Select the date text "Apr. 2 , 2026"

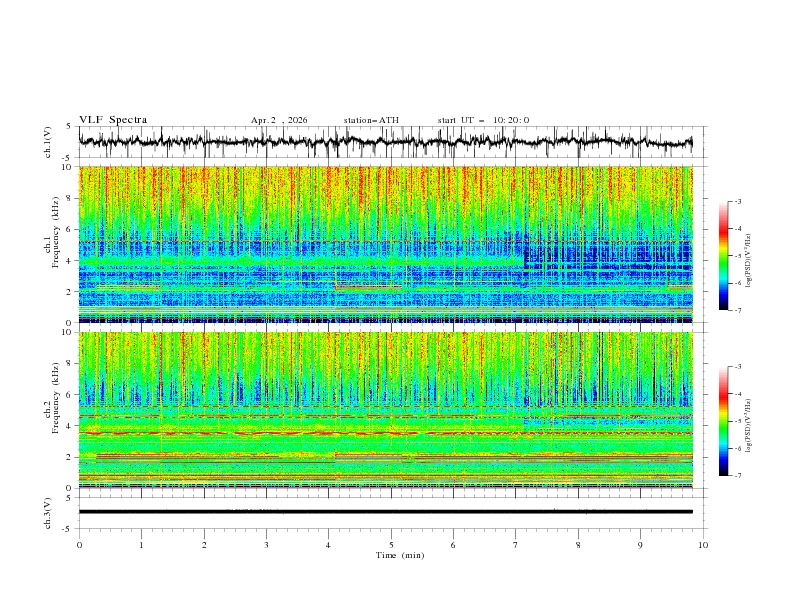pyautogui.click(x=279, y=120)
